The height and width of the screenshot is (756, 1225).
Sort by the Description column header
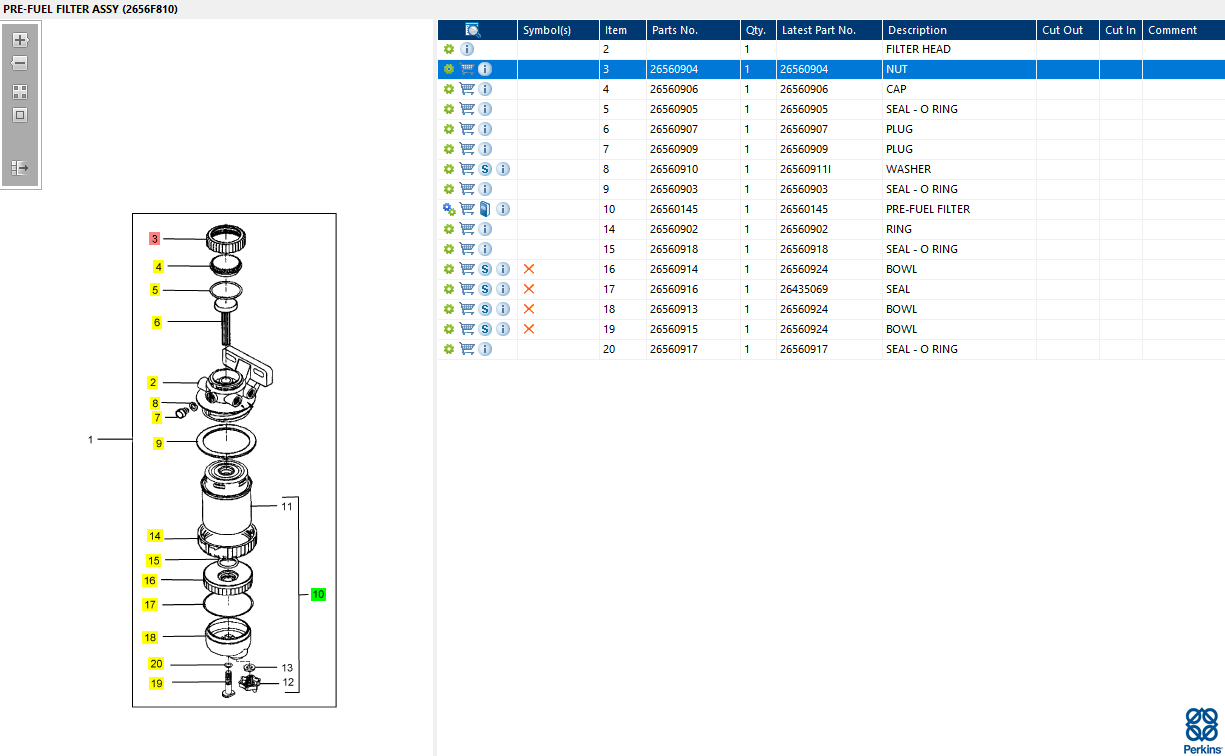959,30
